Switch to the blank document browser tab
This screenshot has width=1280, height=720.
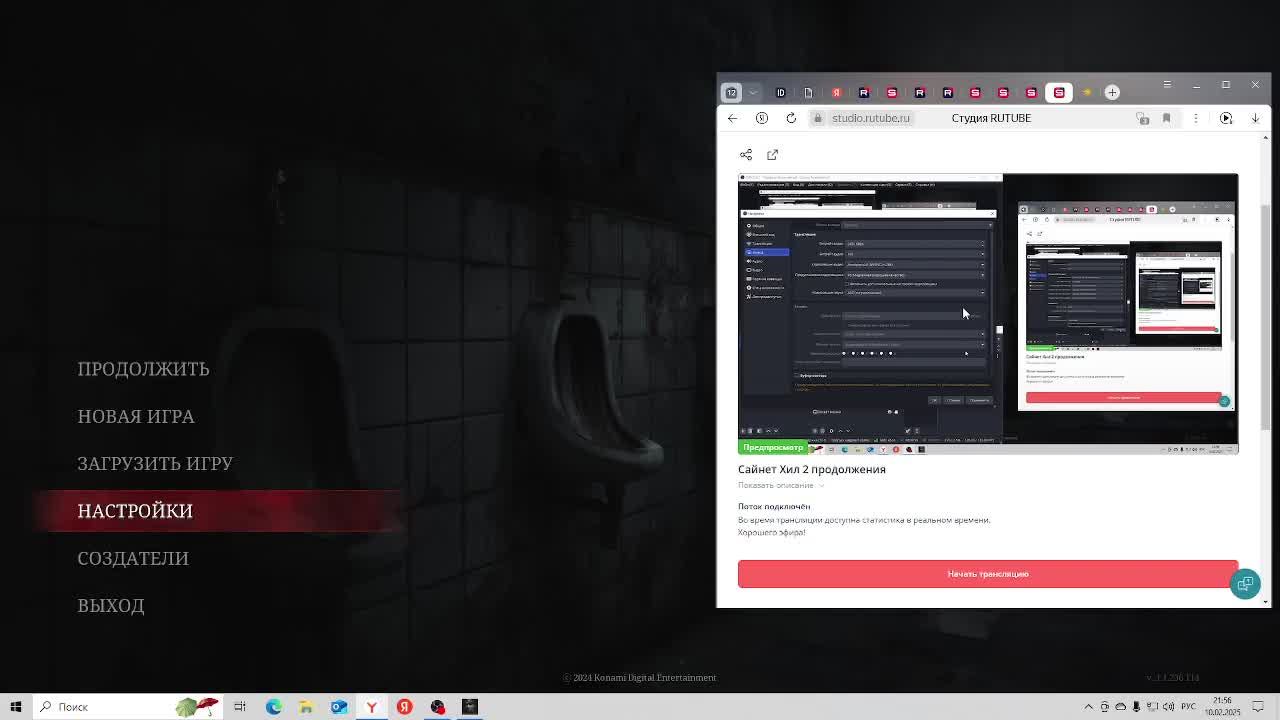pos(809,93)
